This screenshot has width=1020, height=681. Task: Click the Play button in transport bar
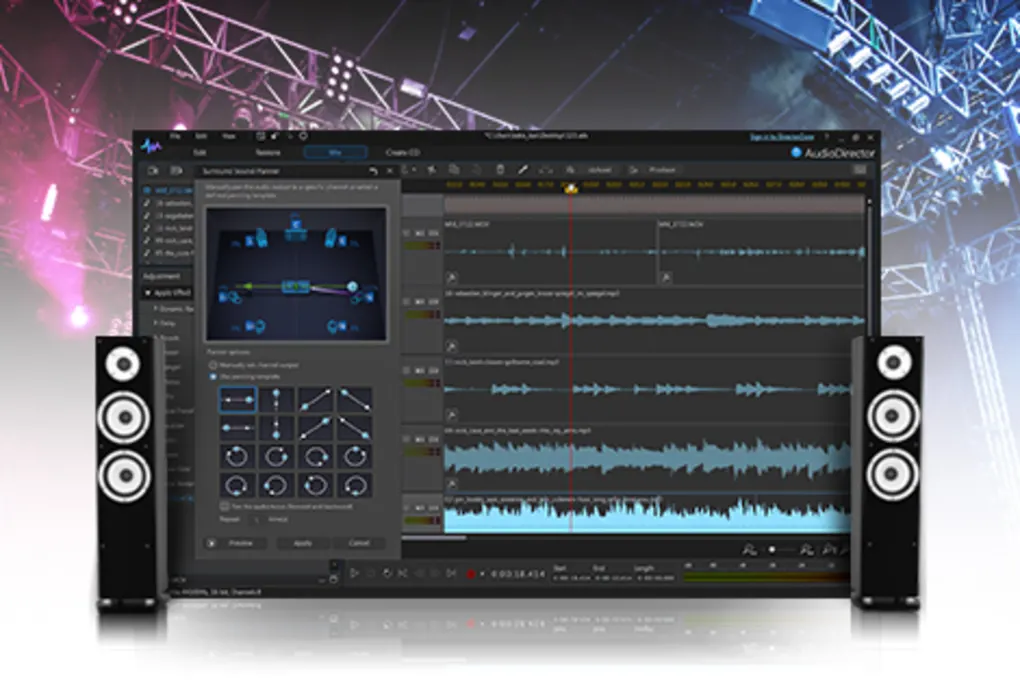354,573
